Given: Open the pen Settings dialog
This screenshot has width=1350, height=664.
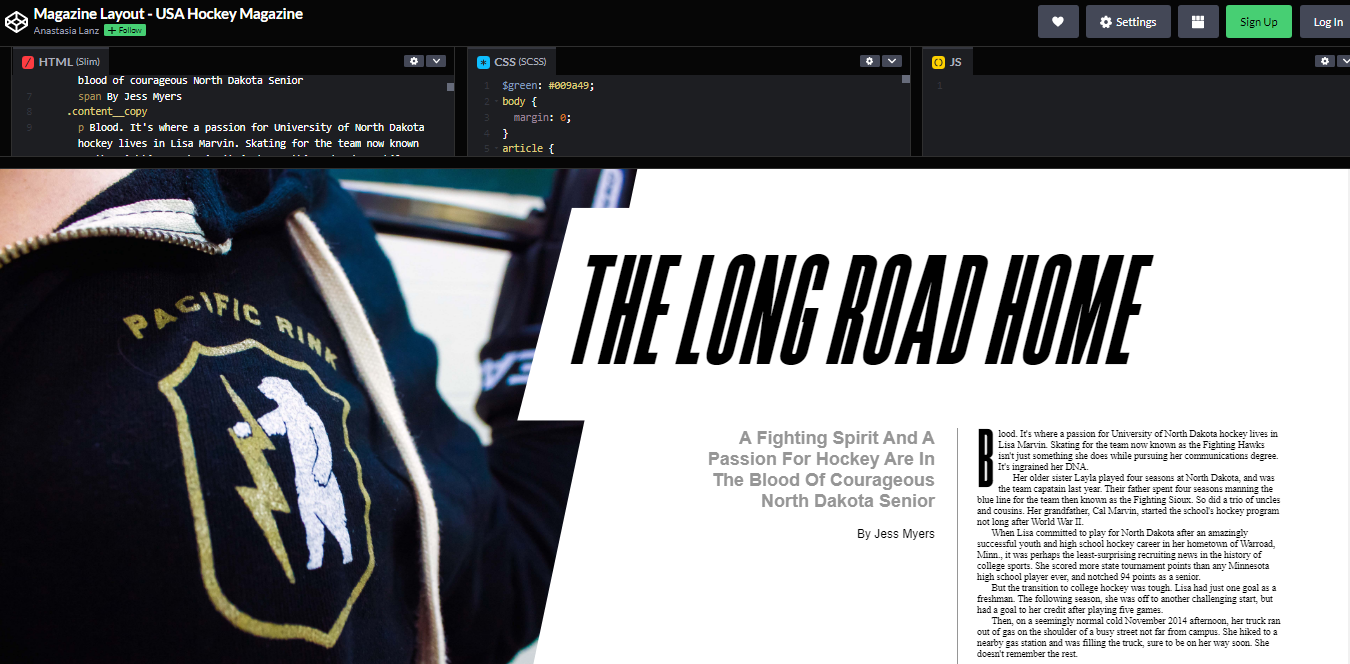Looking at the screenshot, I should (x=1128, y=21).
